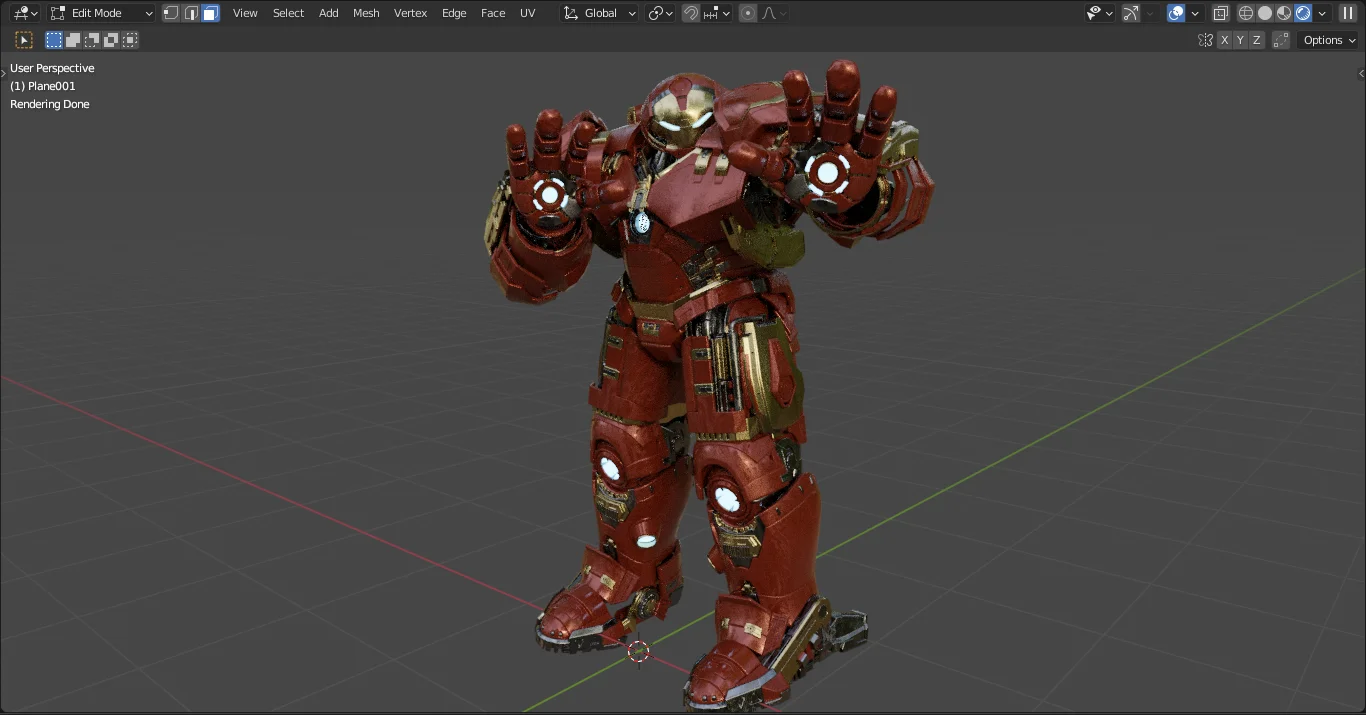Select the Edge select mode icon
Viewport: 1366px width, 715px height.
(x=191, y=13)
